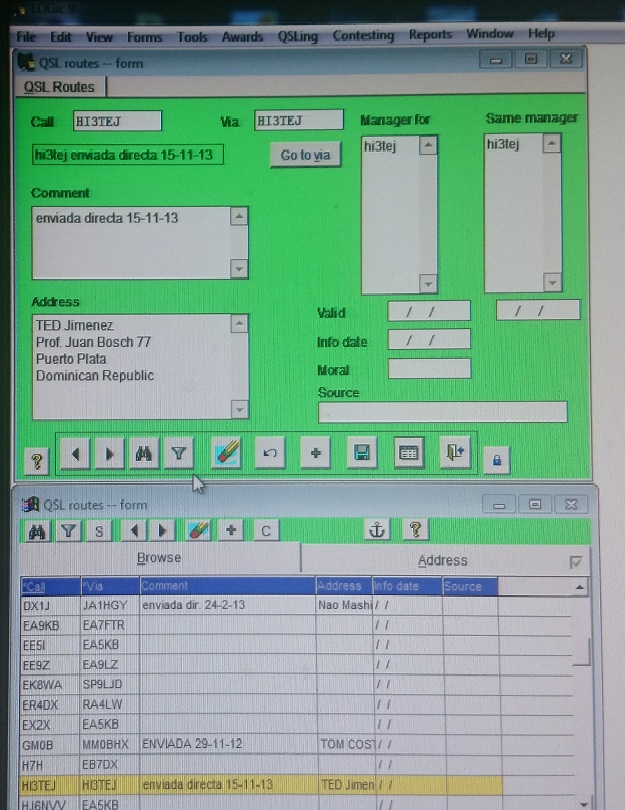Screen dimensions: 625x810
Task: Click the next record arrow in upper form
Action: point(110,454)
